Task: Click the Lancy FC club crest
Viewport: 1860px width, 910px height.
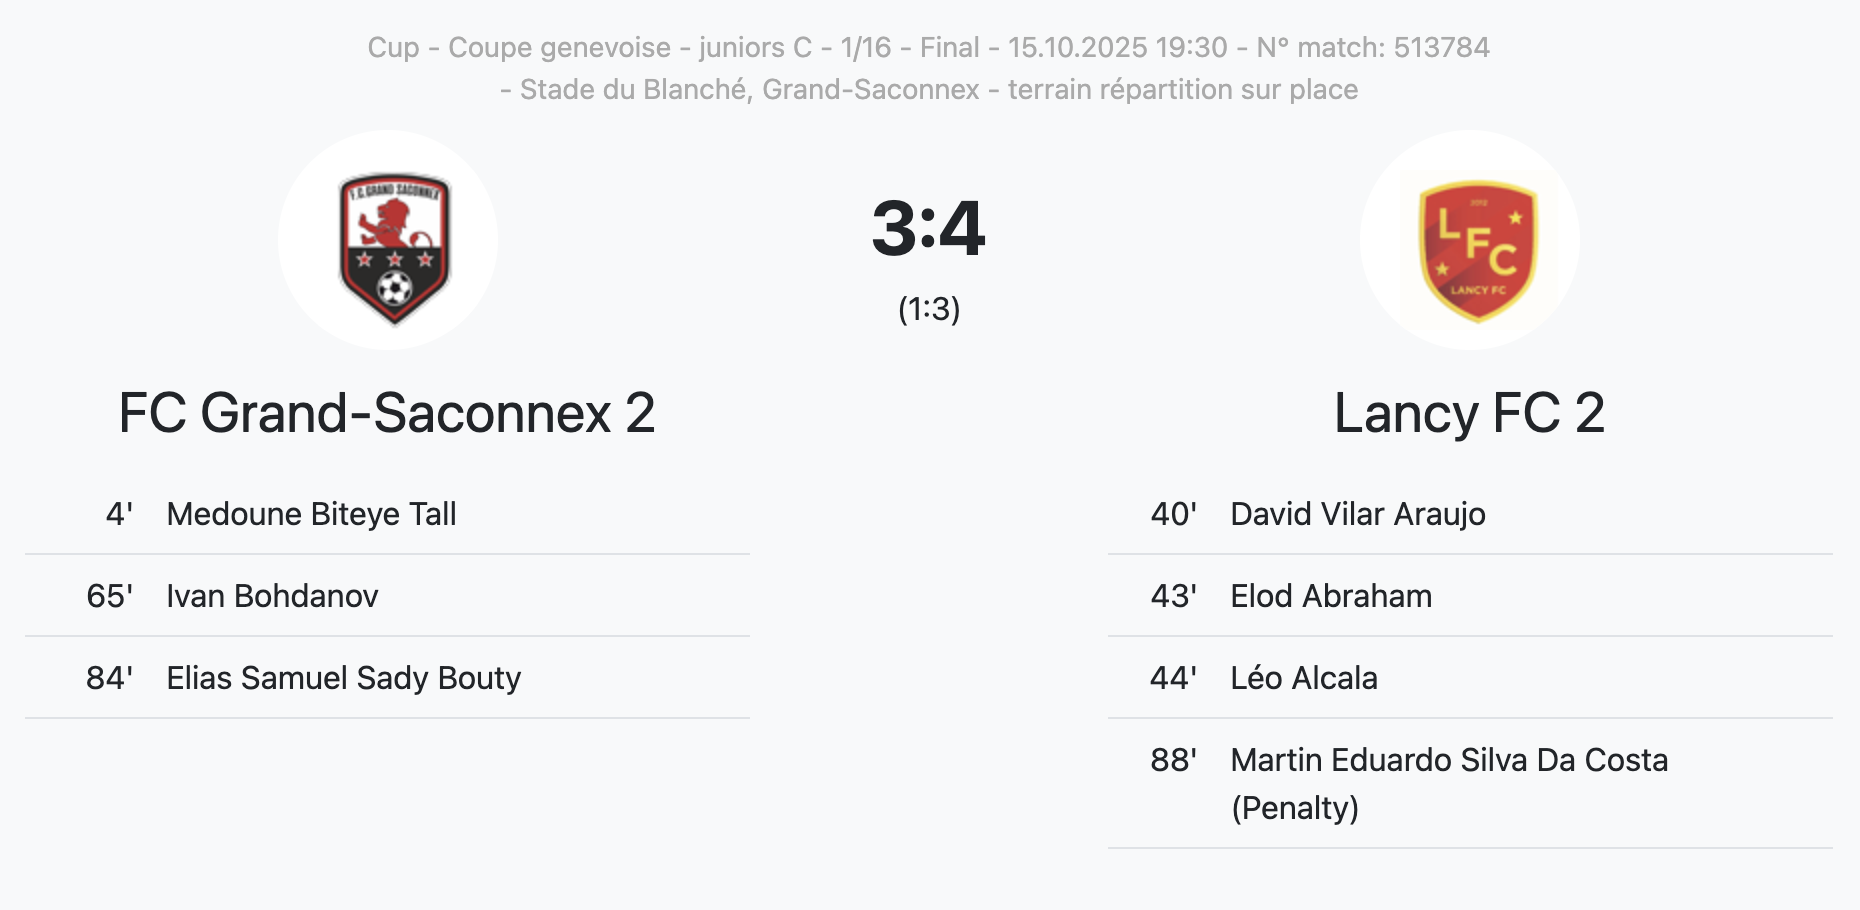Action: (x=1477, y=247)
